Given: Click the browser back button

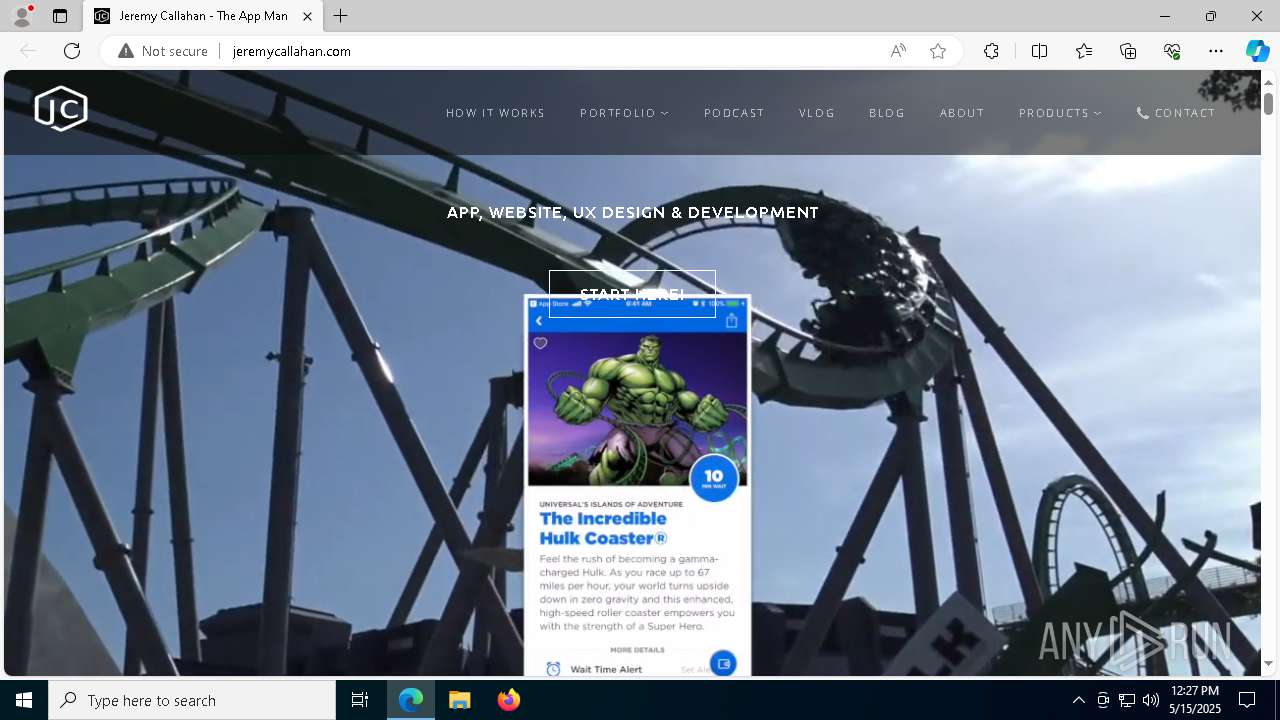Looking at the screenshot, I should click(28, 51).
